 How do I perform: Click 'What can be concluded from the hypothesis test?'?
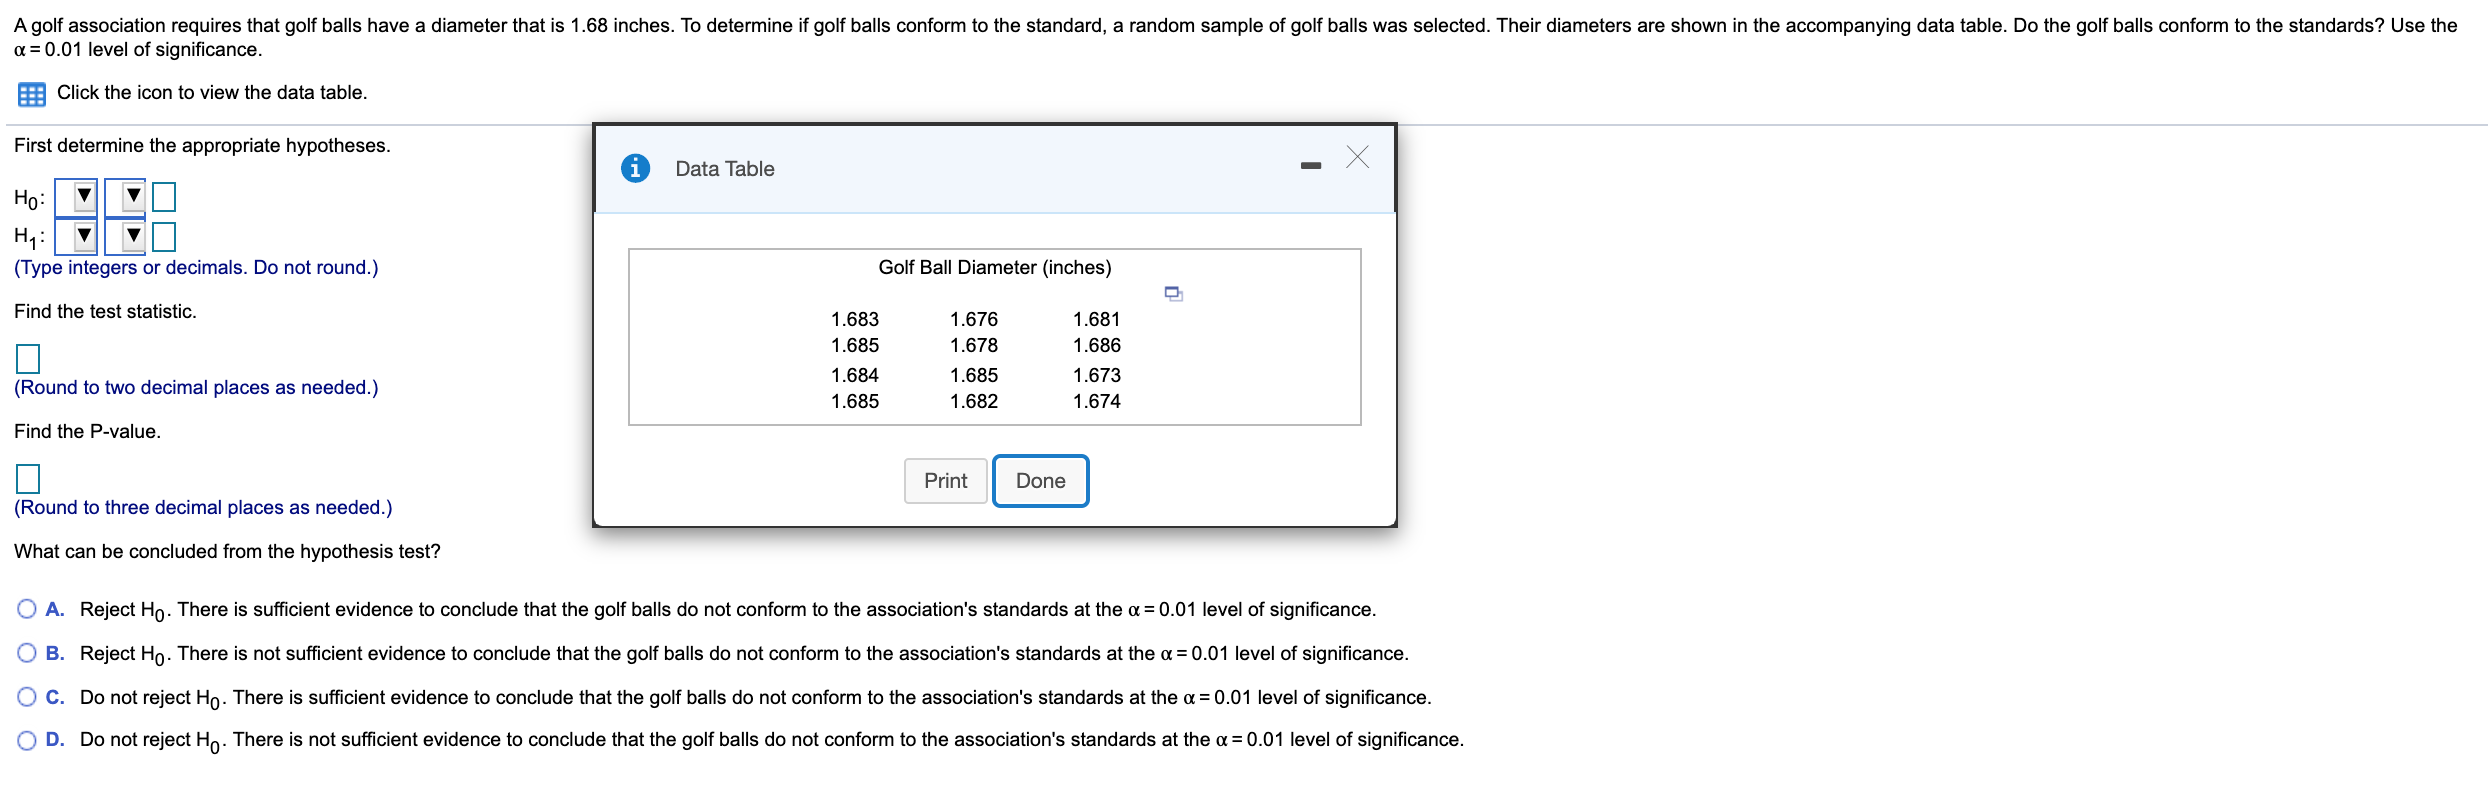(227, 551)
